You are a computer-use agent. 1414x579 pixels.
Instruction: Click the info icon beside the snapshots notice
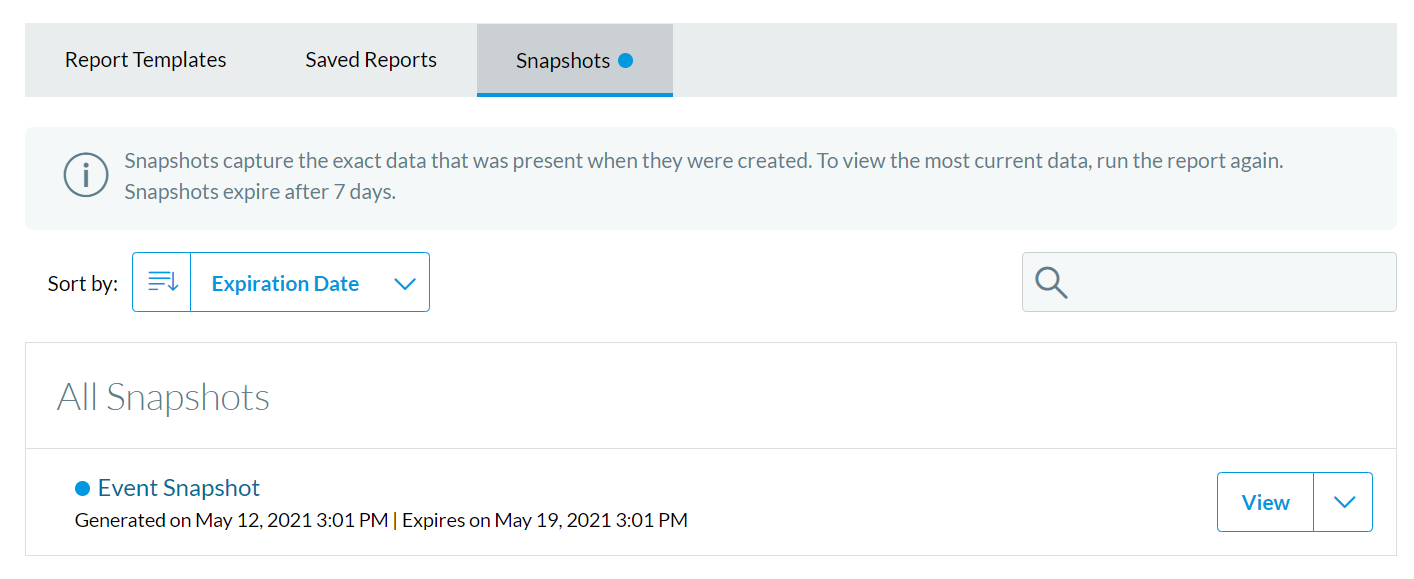coord(86,174)
